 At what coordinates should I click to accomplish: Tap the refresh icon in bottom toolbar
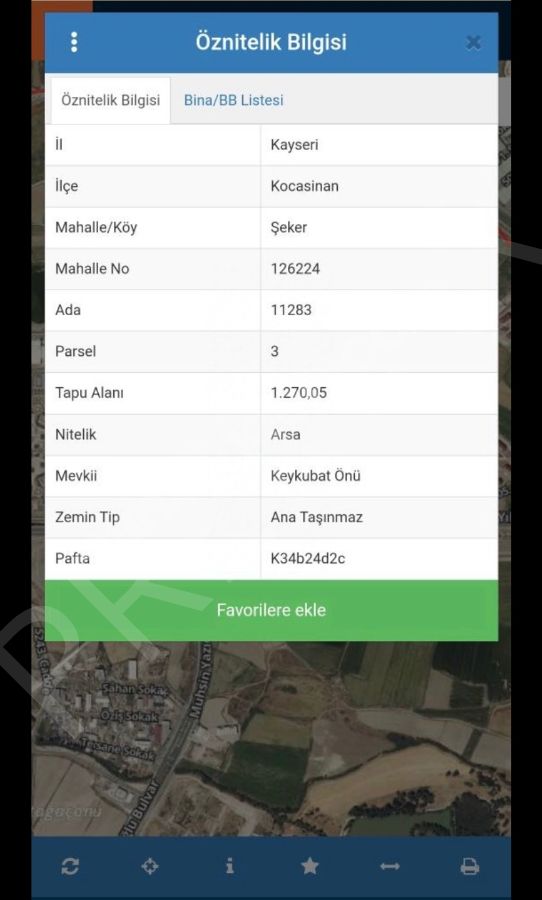pos(69,866)
